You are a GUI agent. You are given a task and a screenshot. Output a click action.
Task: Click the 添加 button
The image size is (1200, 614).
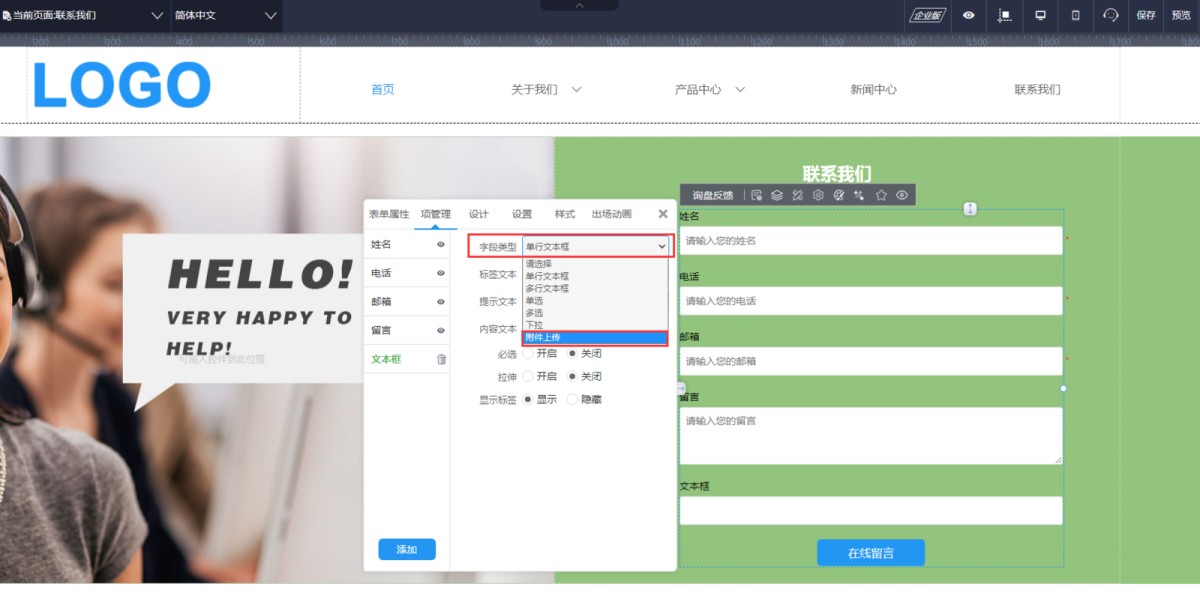point(406,549)
